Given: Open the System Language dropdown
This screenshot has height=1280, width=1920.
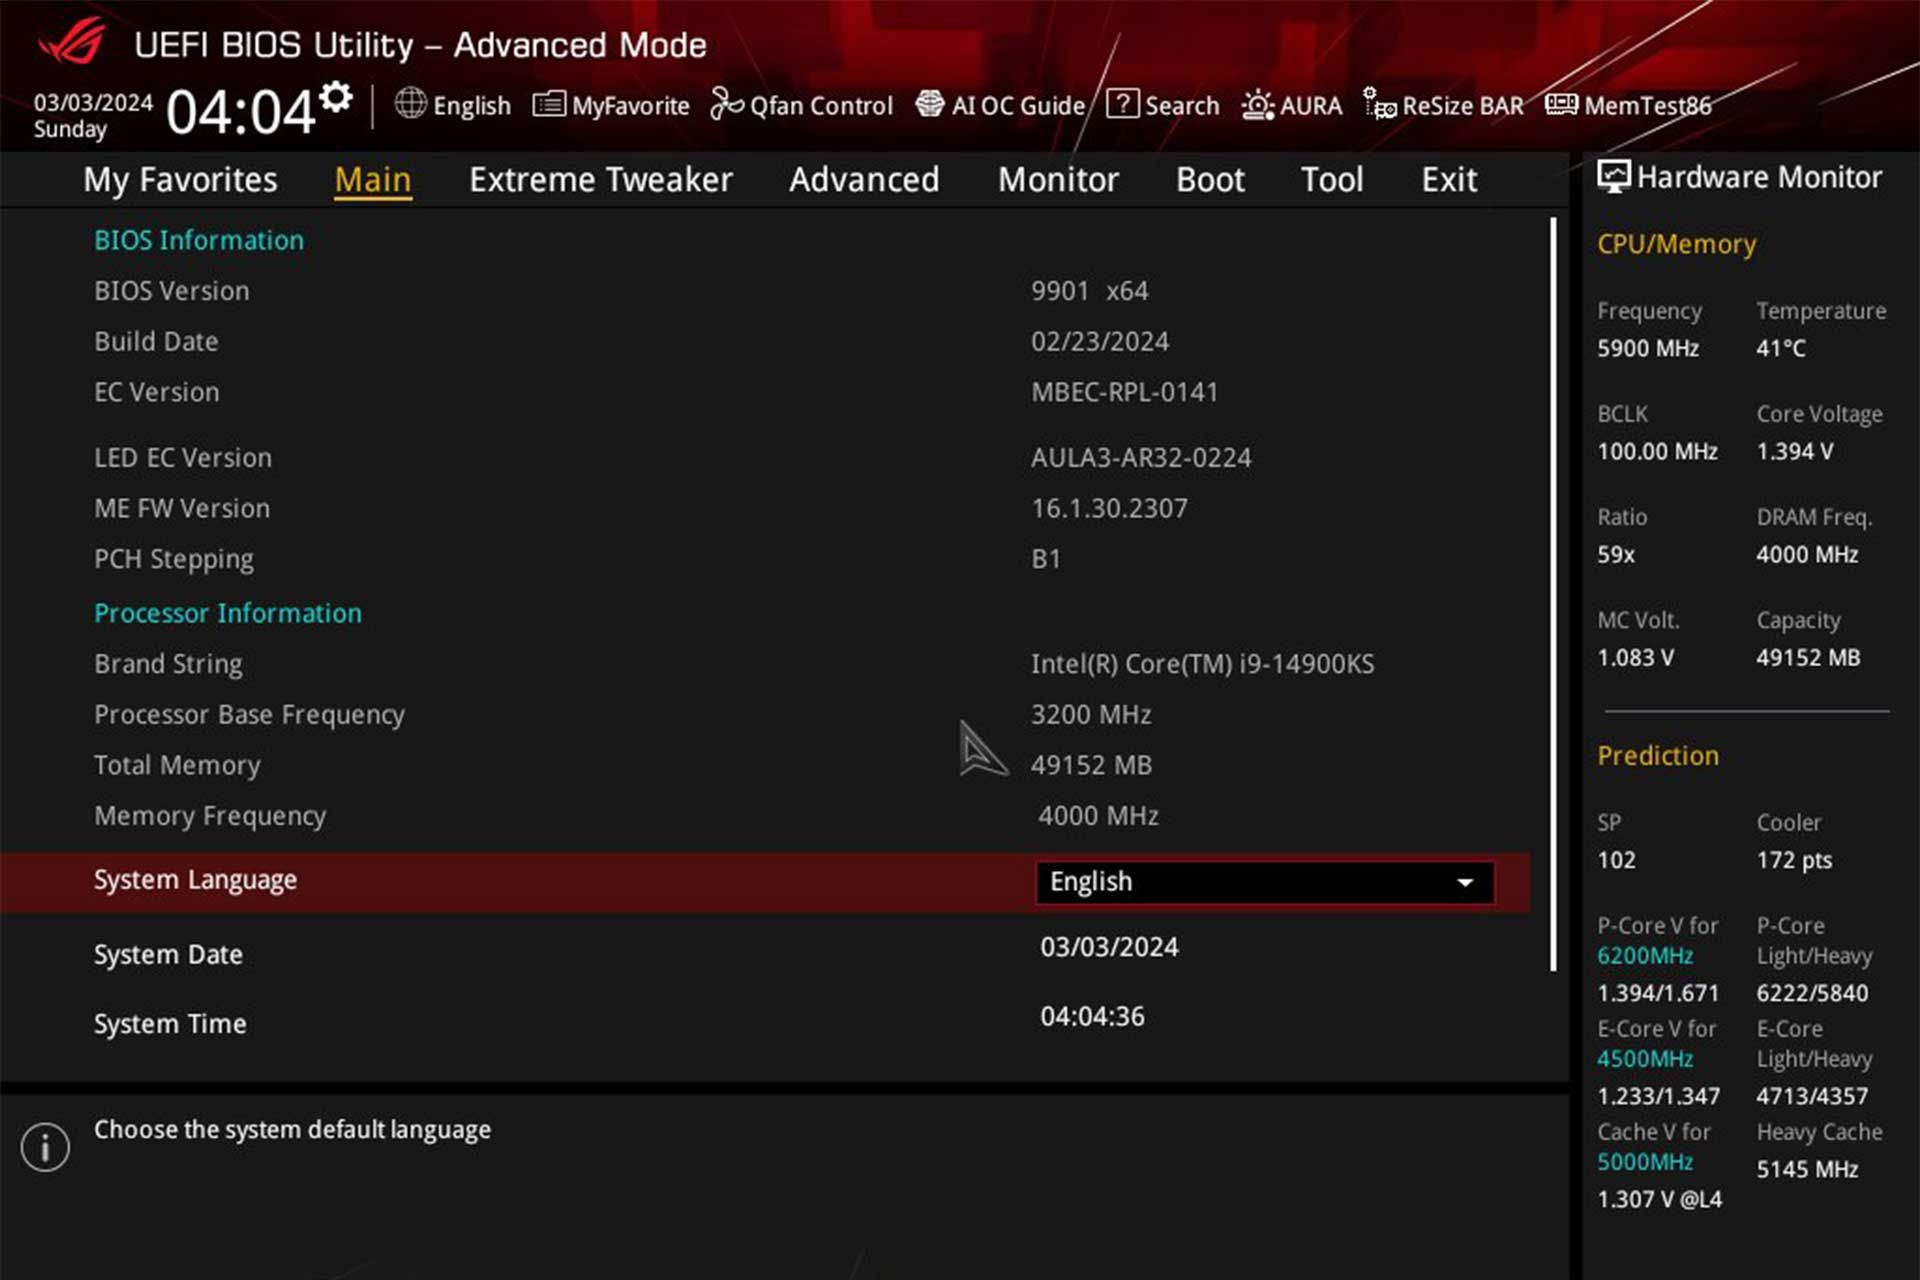Looking at the screenshot, I should click(x=1263, y=882).
